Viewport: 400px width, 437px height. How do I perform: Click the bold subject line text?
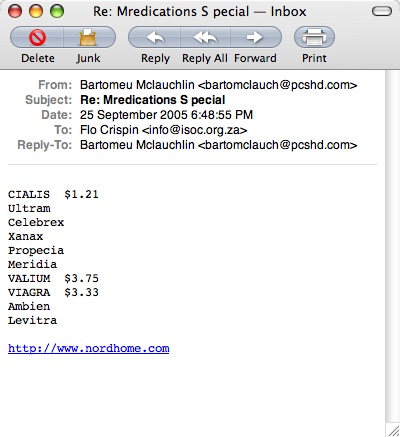[x=153, y=100]
